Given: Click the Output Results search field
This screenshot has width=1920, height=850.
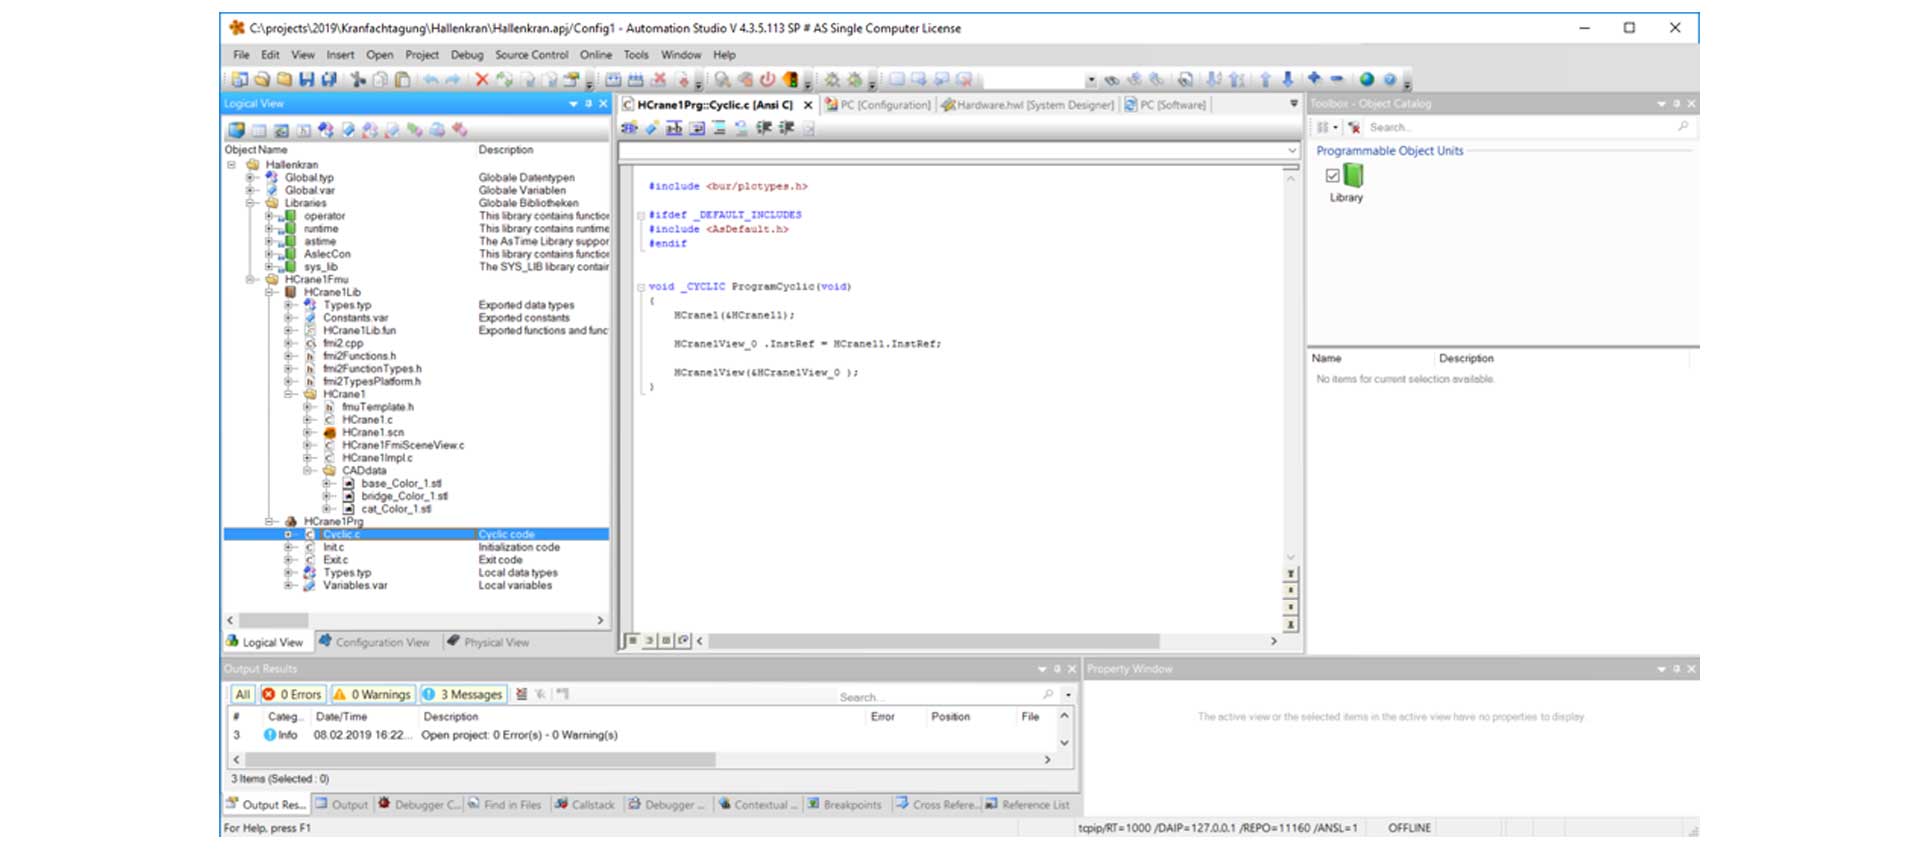Looking at the screenshot, I should [938, 696].
